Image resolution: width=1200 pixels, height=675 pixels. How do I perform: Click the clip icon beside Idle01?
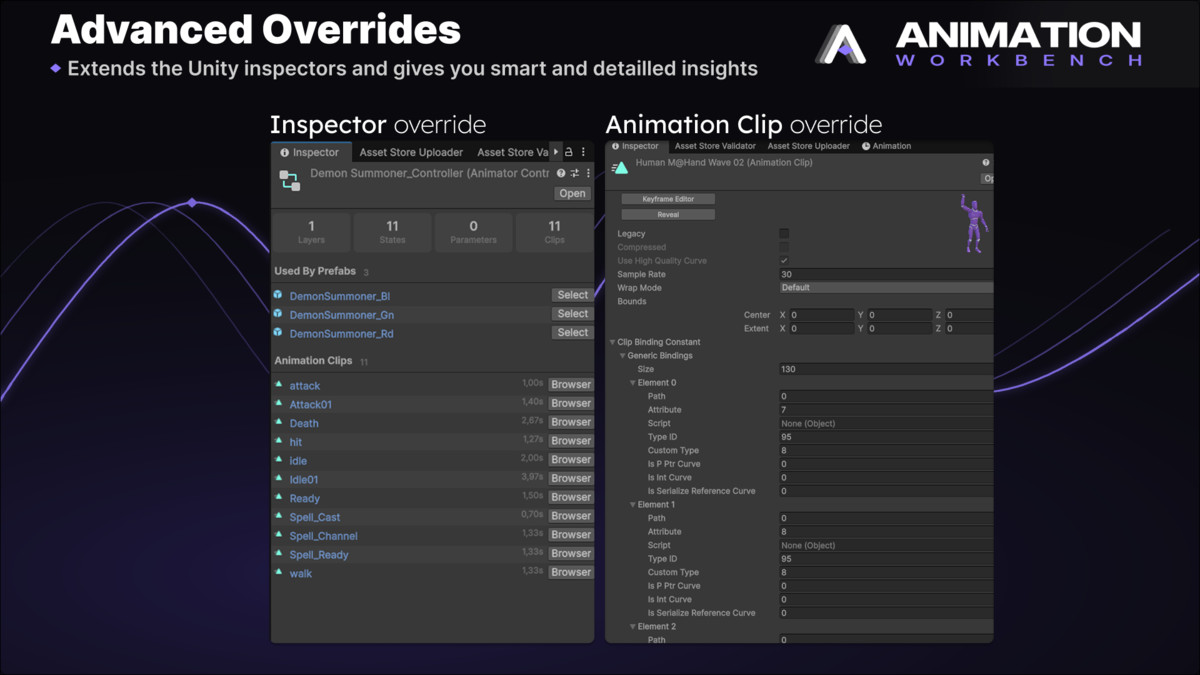[x=279, y=479]
